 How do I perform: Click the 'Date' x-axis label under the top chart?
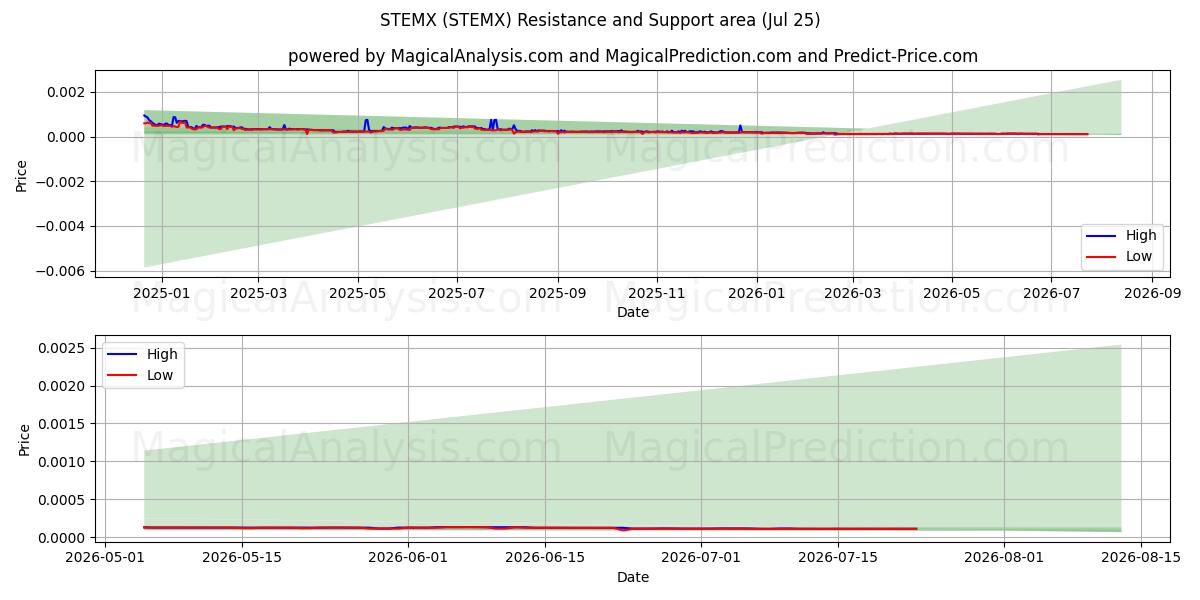633,313
